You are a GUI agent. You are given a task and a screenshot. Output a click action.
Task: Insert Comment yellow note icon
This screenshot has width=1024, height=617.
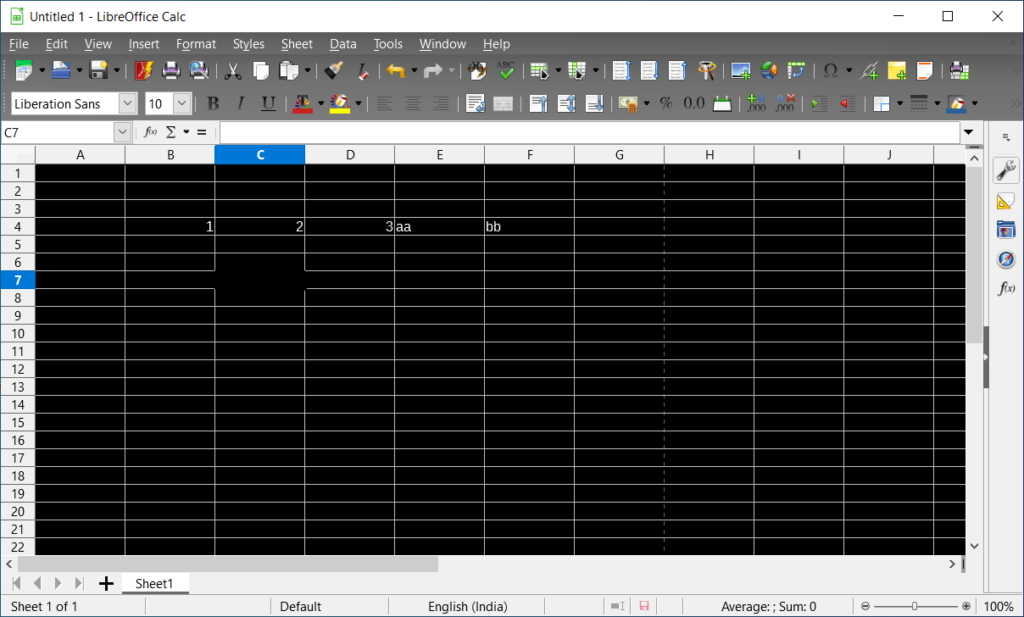897,71
